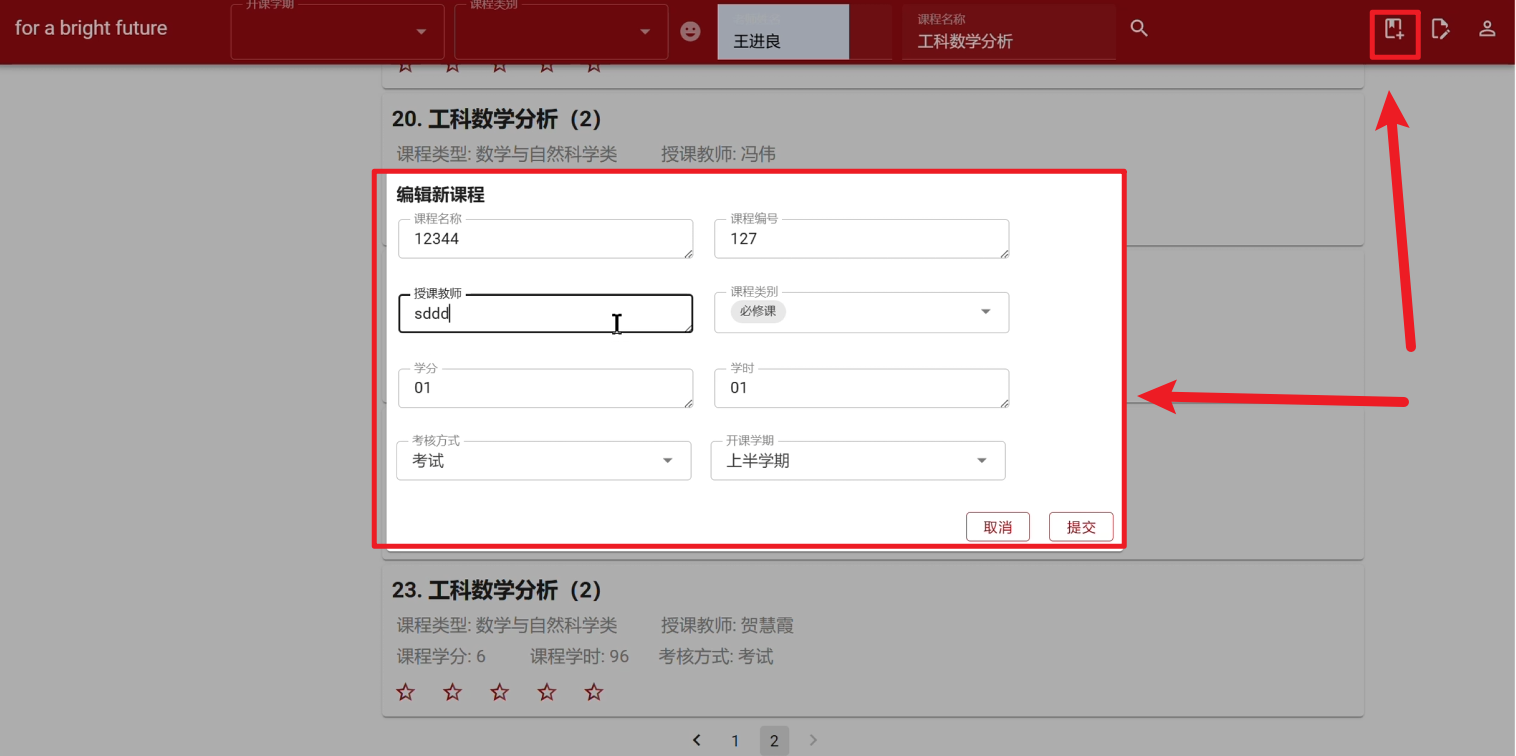This screenshot has height=756, width=1516.
Task: Toggle the 必修课 chip in the dialog
Action: [x=756, y=311]
